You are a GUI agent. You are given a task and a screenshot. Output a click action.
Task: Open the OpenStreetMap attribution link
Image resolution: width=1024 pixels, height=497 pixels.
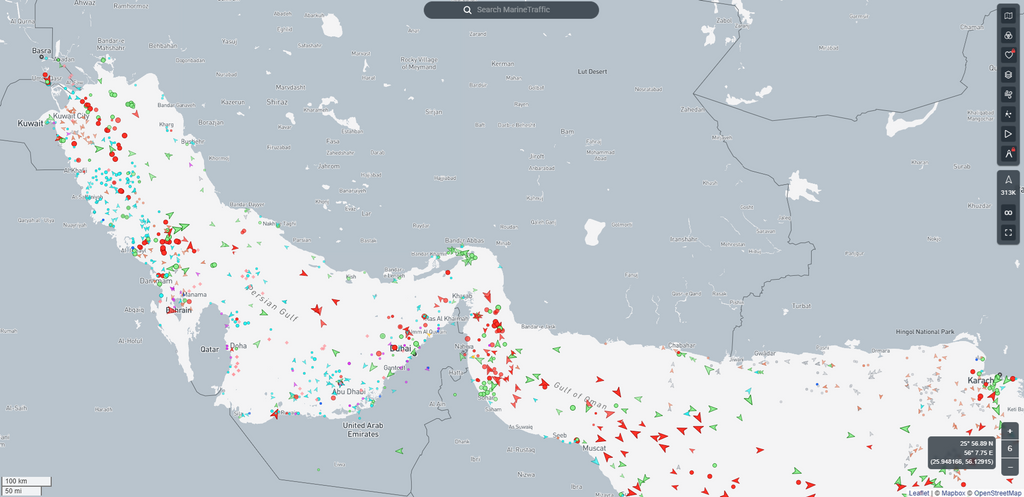[997, 493]
